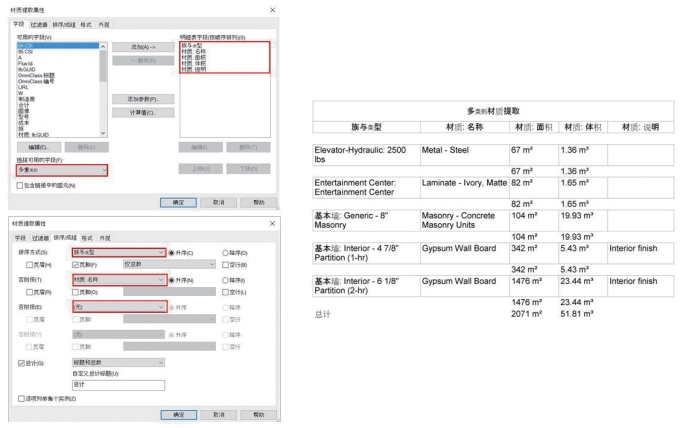Click 取消 in the 字段 tab dialog
The height and width of the screenshot is (428, 683).
tap(219, 202)
